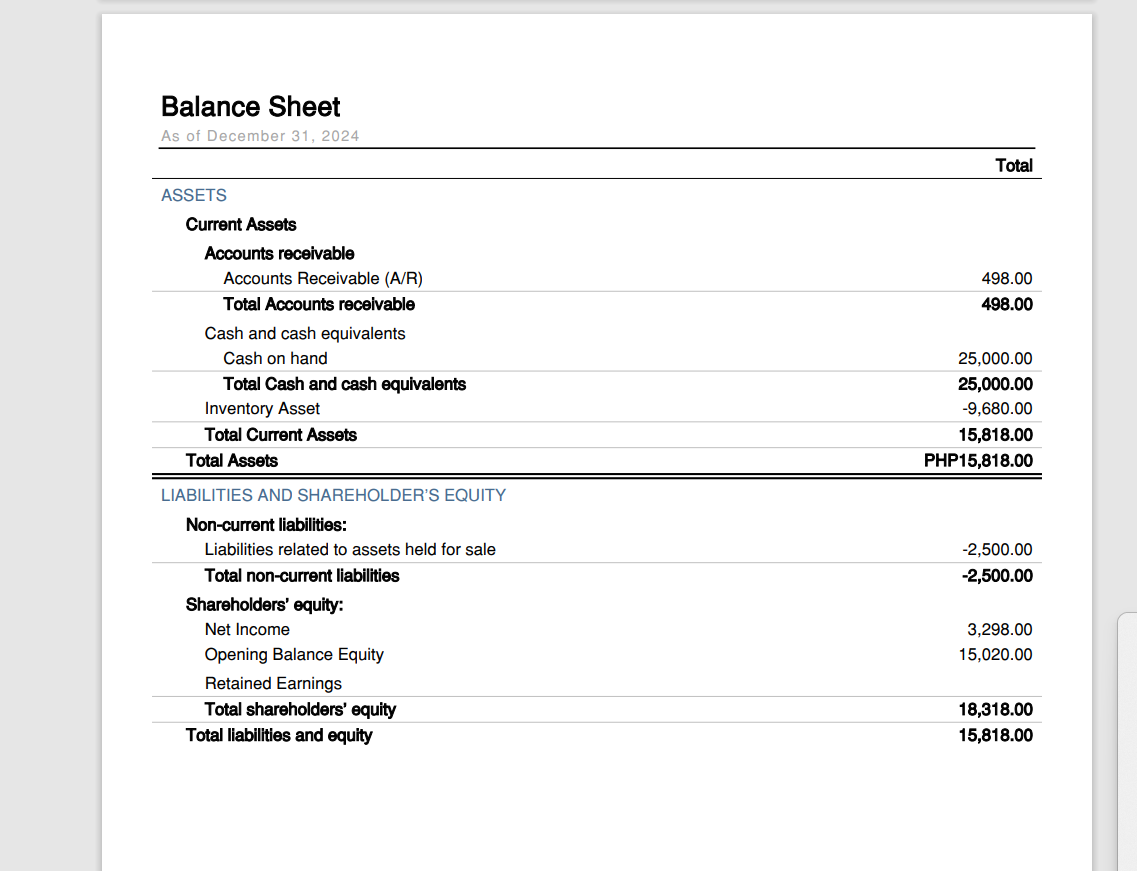The width and height of the screenshot is (1137, 871).
Task: Select the Liabilities and Shareholder's Equity heading
Action: 333,496
